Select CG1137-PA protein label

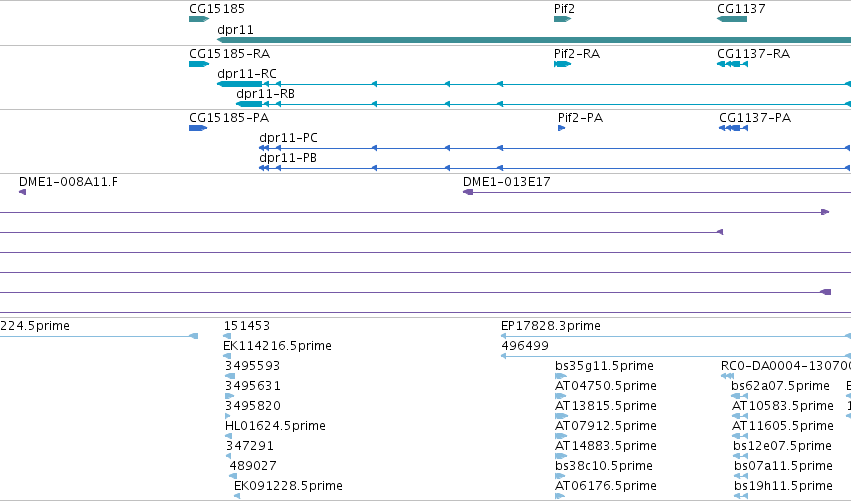(x=754, y=118)
